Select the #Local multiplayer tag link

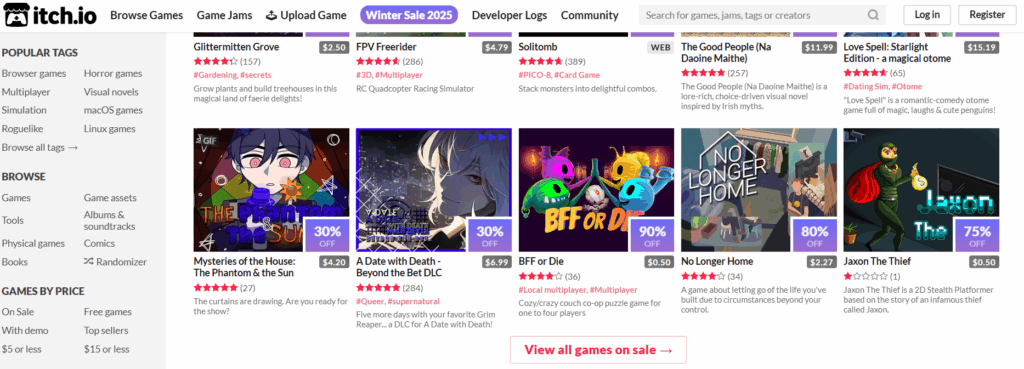(x=552, y=289)
